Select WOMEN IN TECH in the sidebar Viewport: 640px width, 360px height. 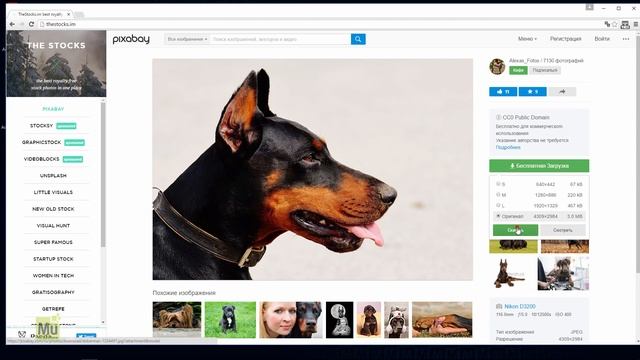[x=53, y=276]
